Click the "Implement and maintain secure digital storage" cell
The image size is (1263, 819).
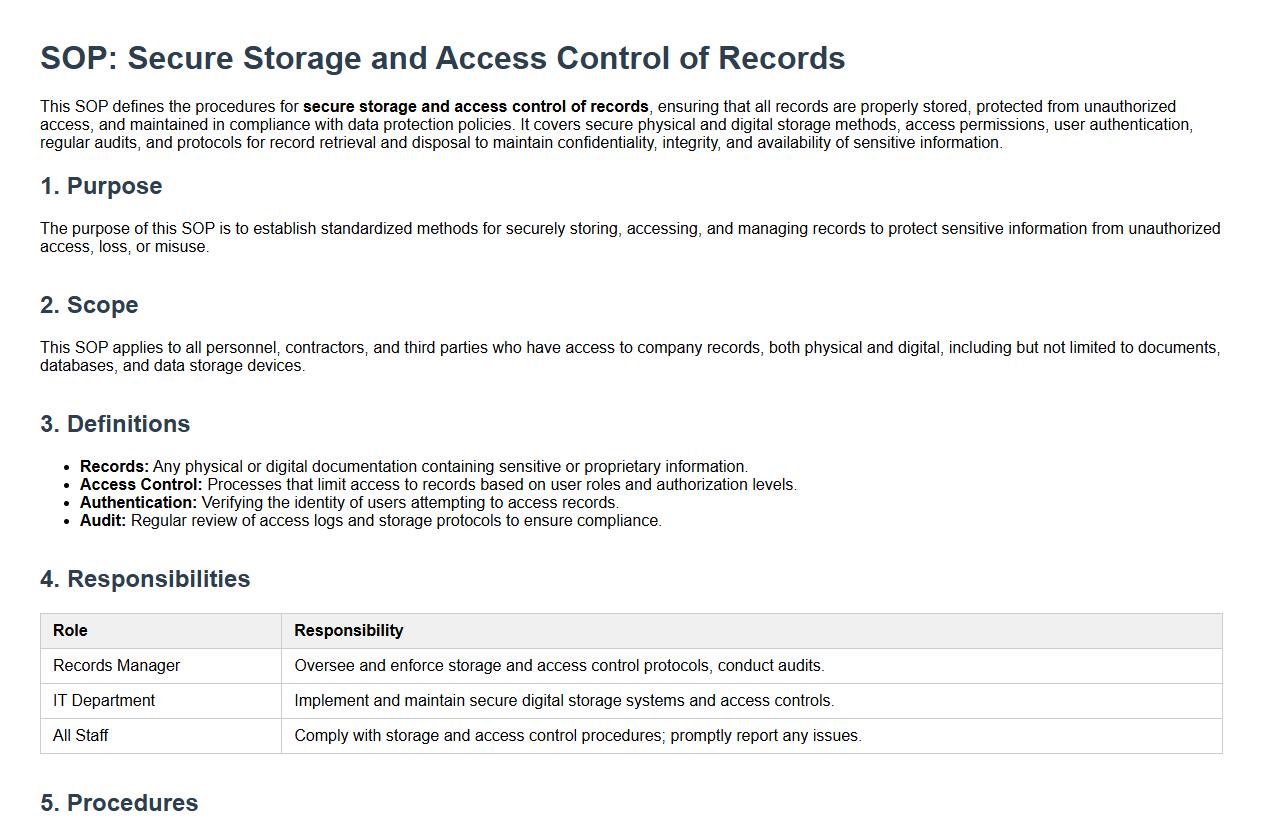(564, 701)
